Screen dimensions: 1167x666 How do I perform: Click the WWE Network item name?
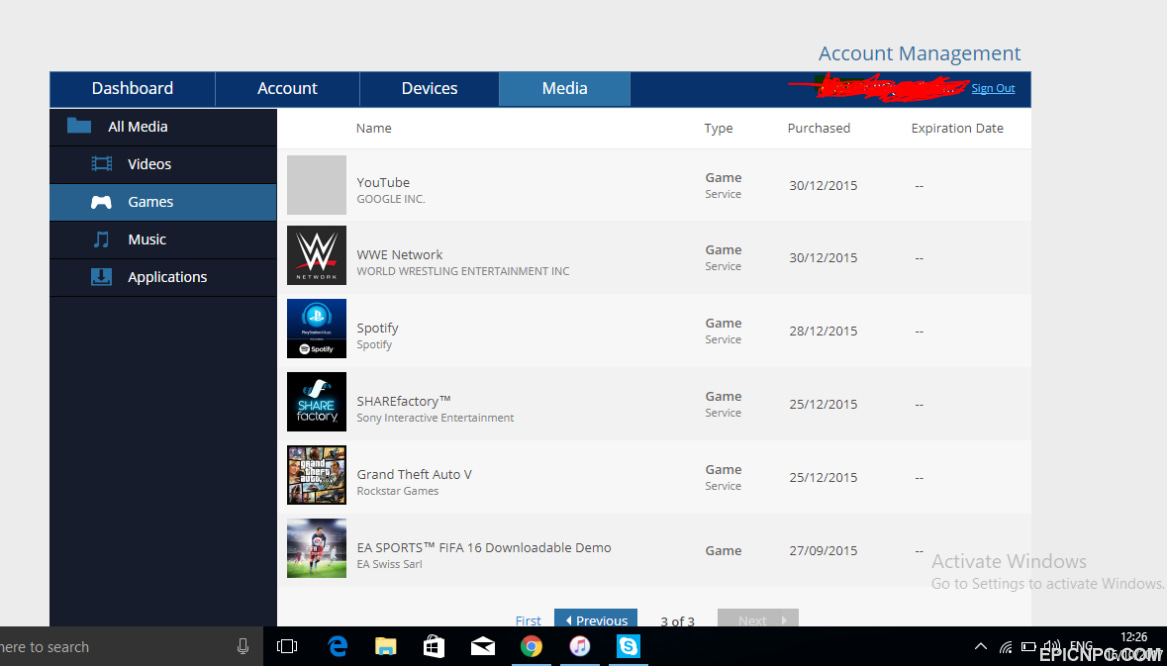click(x=399, y=254)
